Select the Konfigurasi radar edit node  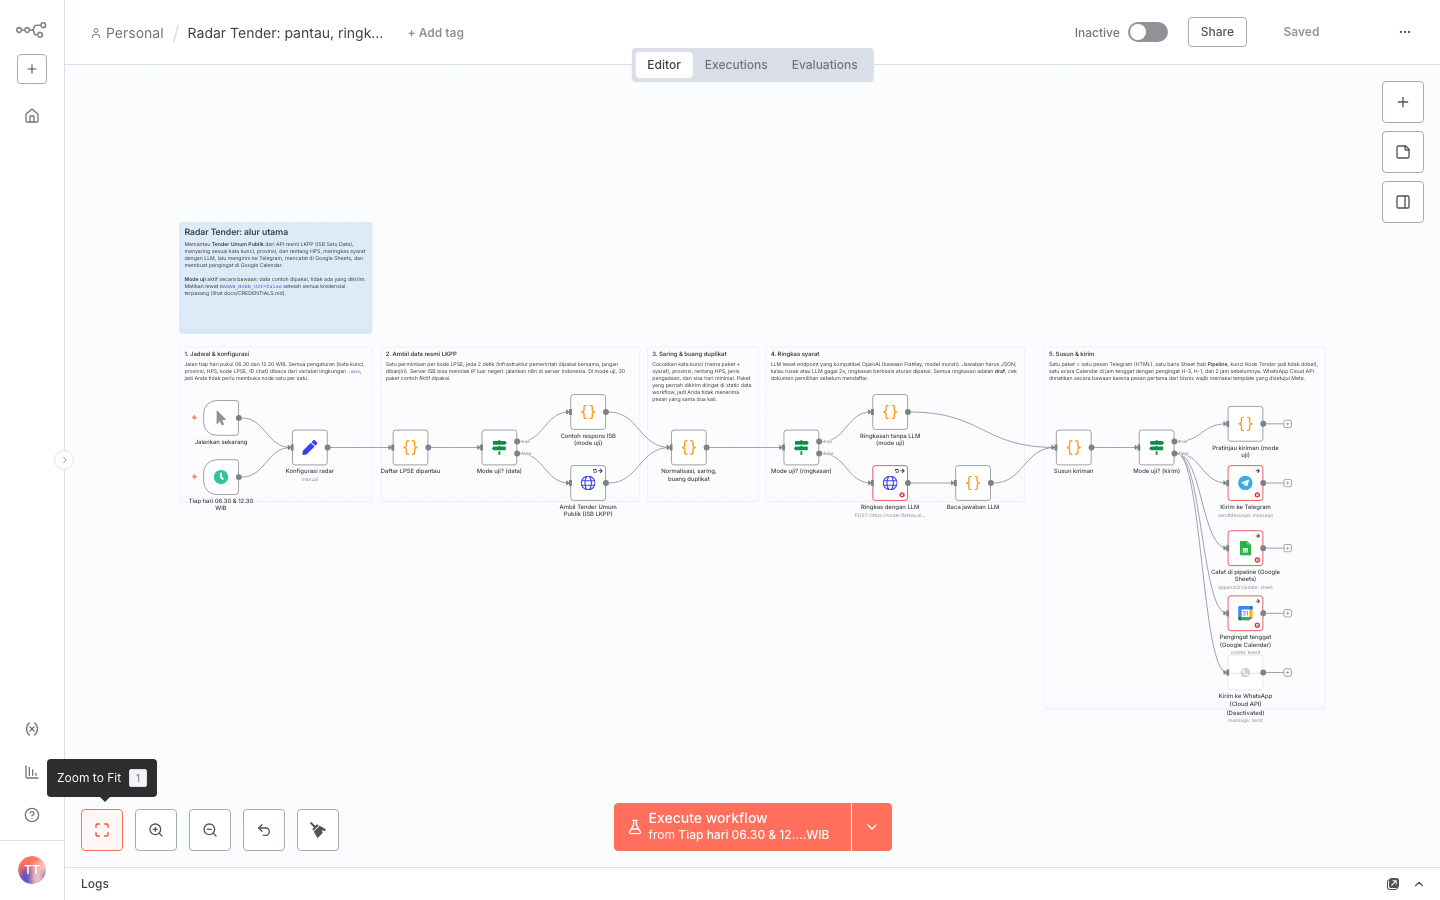click(x=310, y=447)
